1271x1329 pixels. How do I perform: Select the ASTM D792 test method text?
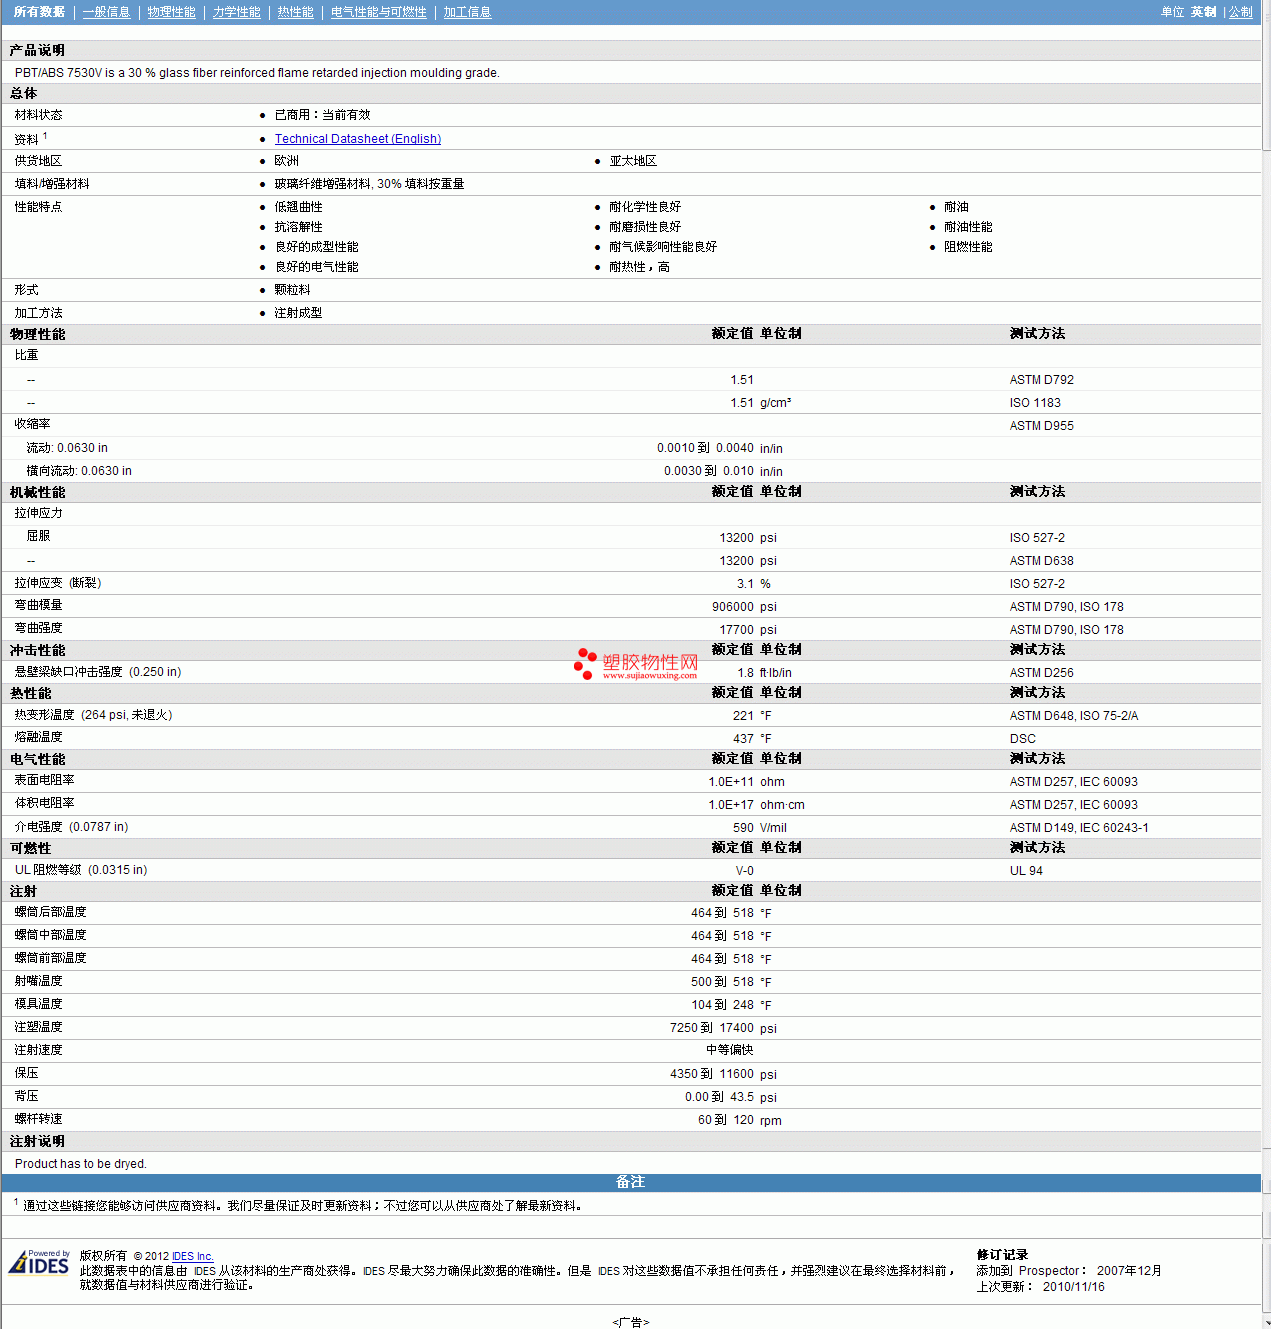click(x=1042, y=380)
